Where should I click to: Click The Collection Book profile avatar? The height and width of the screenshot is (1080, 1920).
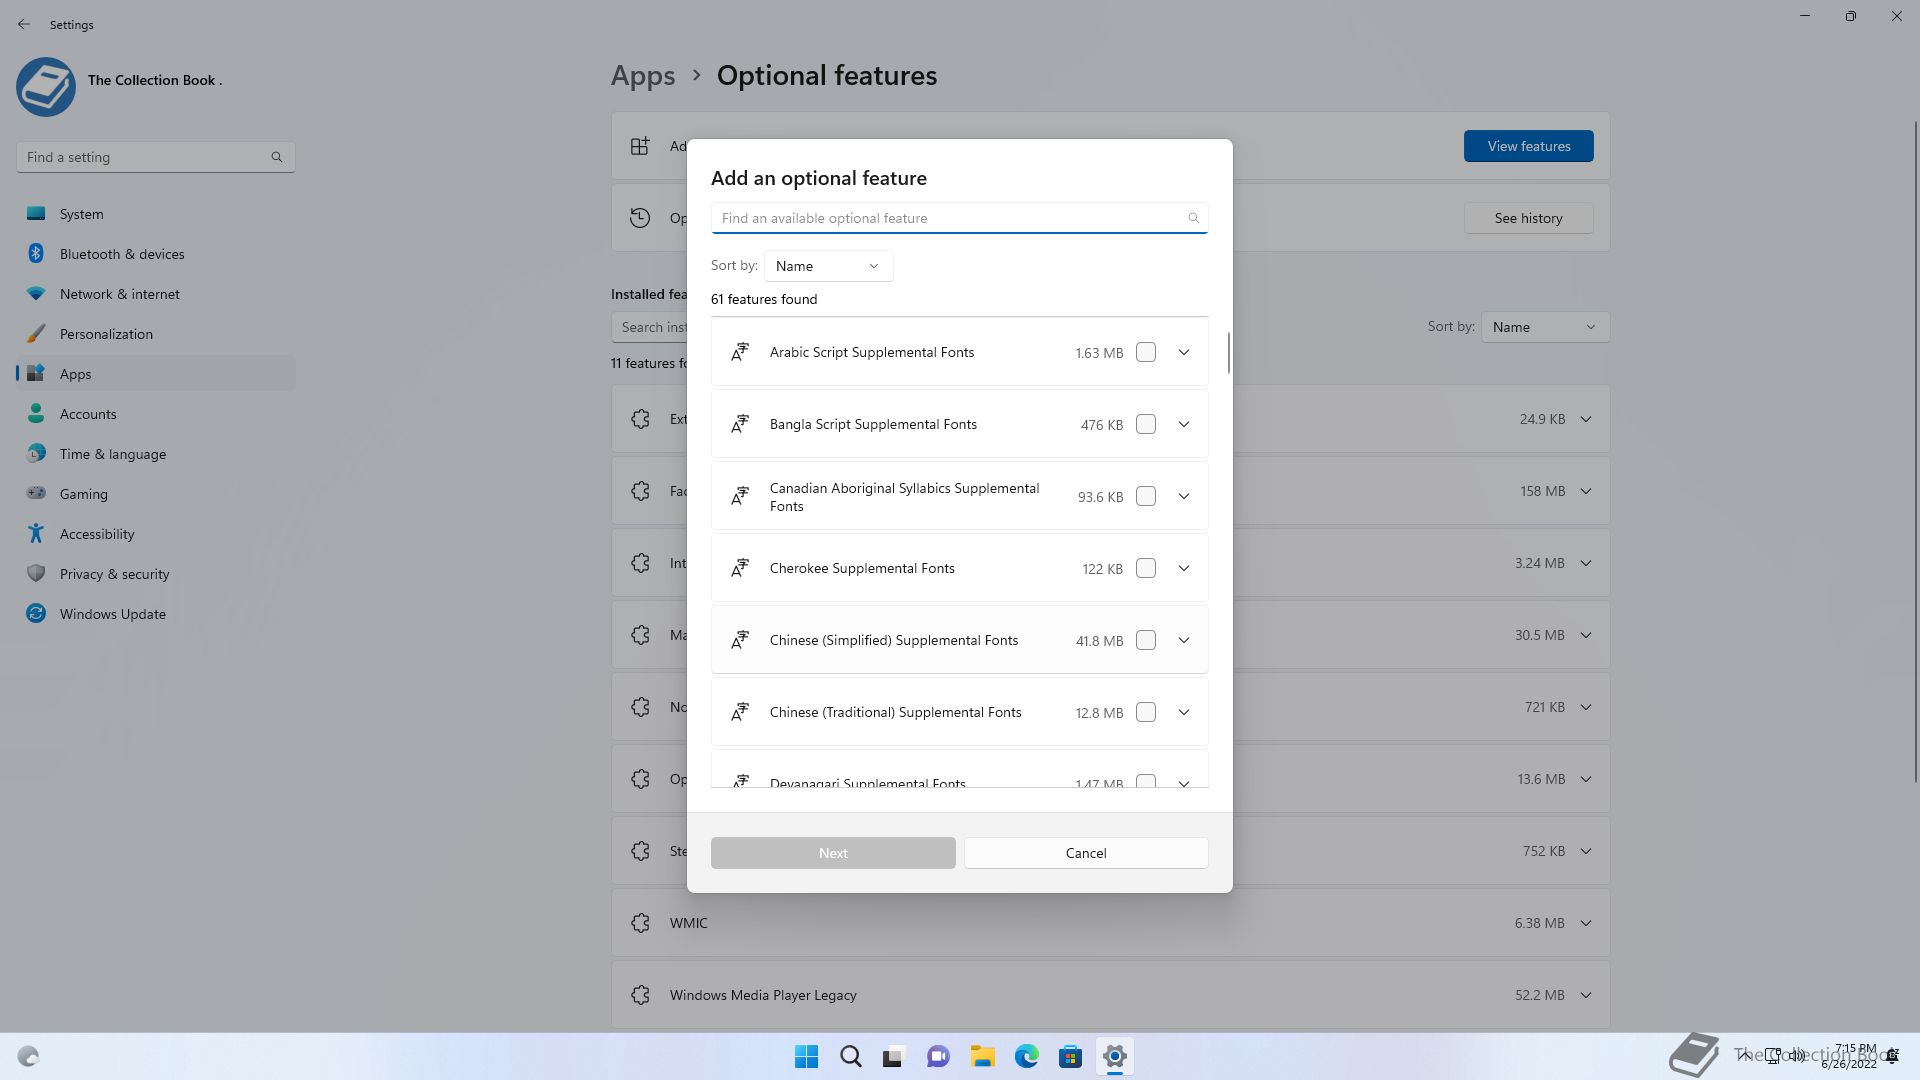click(x=46, y=86)
